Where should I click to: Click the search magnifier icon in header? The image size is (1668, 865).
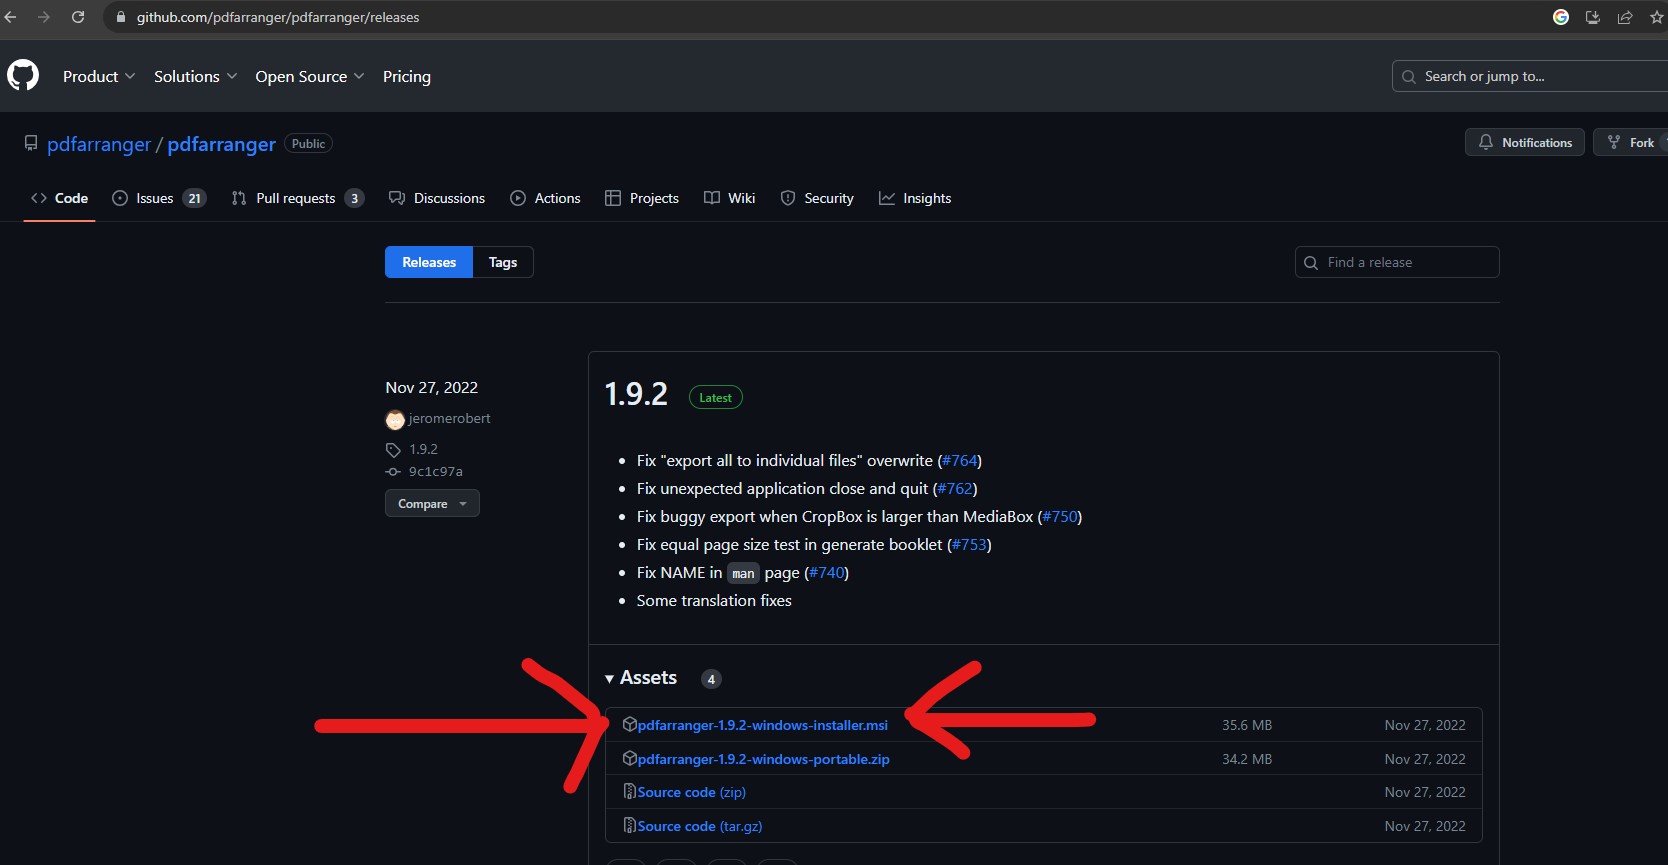tap(1408, 76)
